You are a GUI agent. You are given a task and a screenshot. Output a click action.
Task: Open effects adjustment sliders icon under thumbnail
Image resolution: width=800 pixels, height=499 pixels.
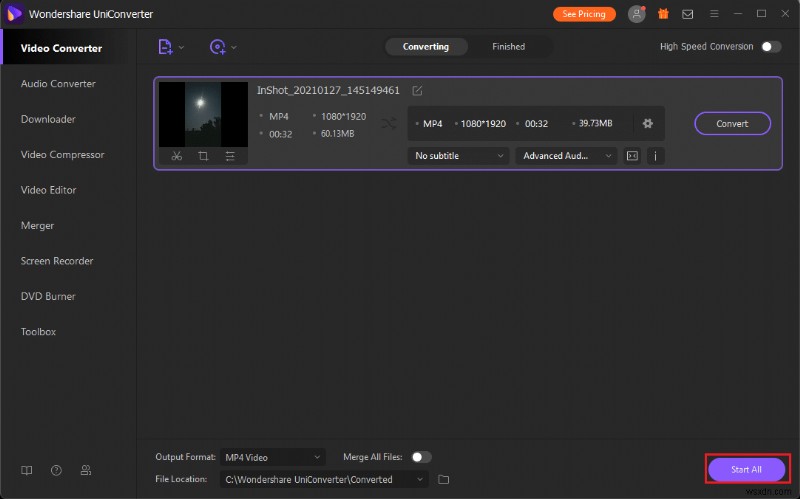[x=230, y=156]
